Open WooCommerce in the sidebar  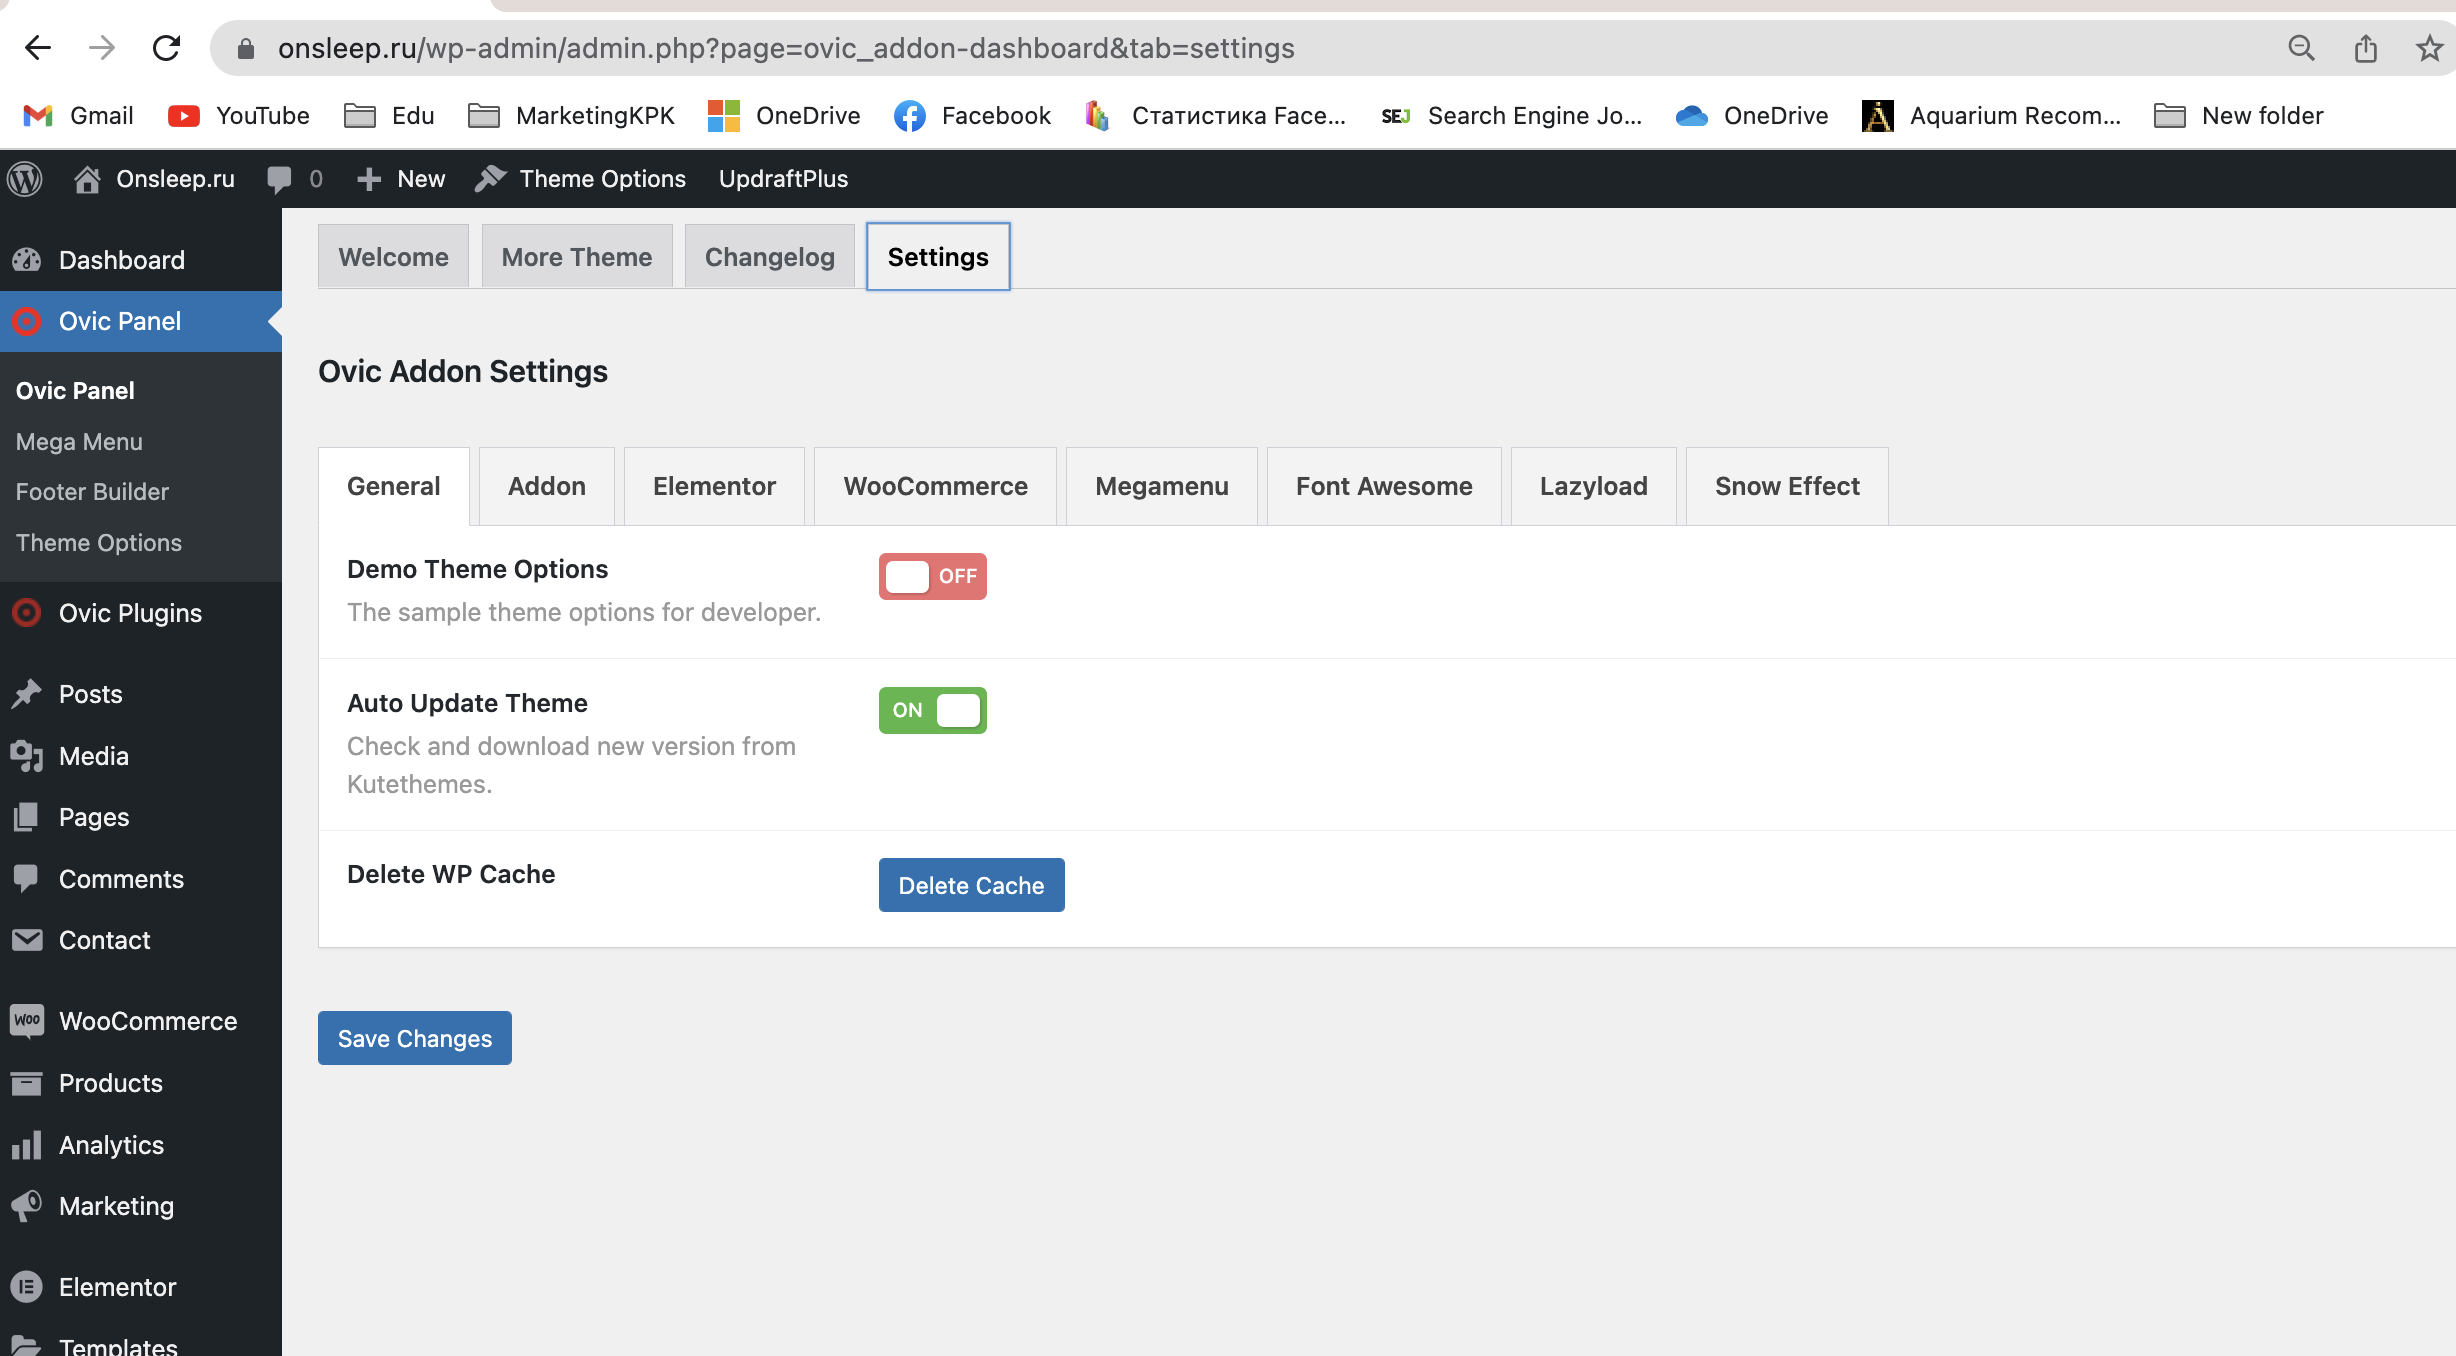(x=141, y=1021)
